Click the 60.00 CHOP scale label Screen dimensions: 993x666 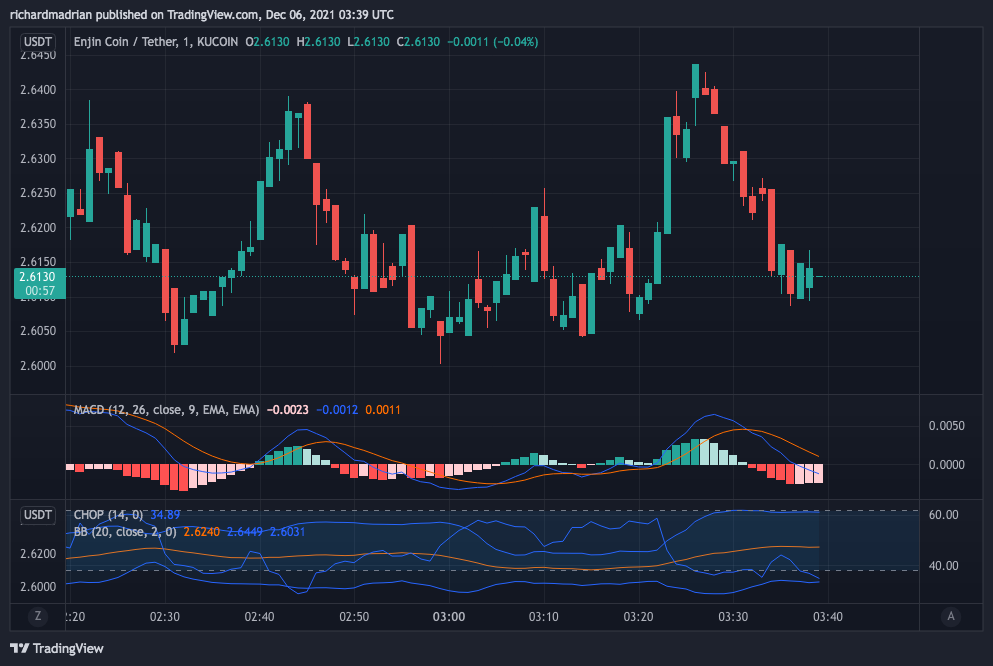pos(944,515)
